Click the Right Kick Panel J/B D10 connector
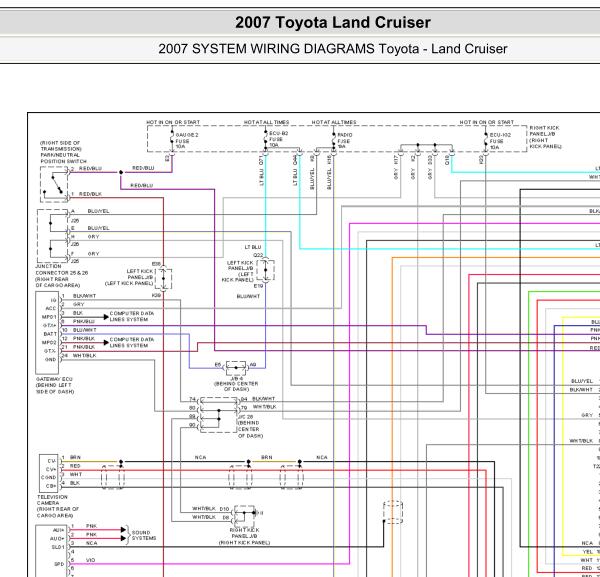 [242, 513]
